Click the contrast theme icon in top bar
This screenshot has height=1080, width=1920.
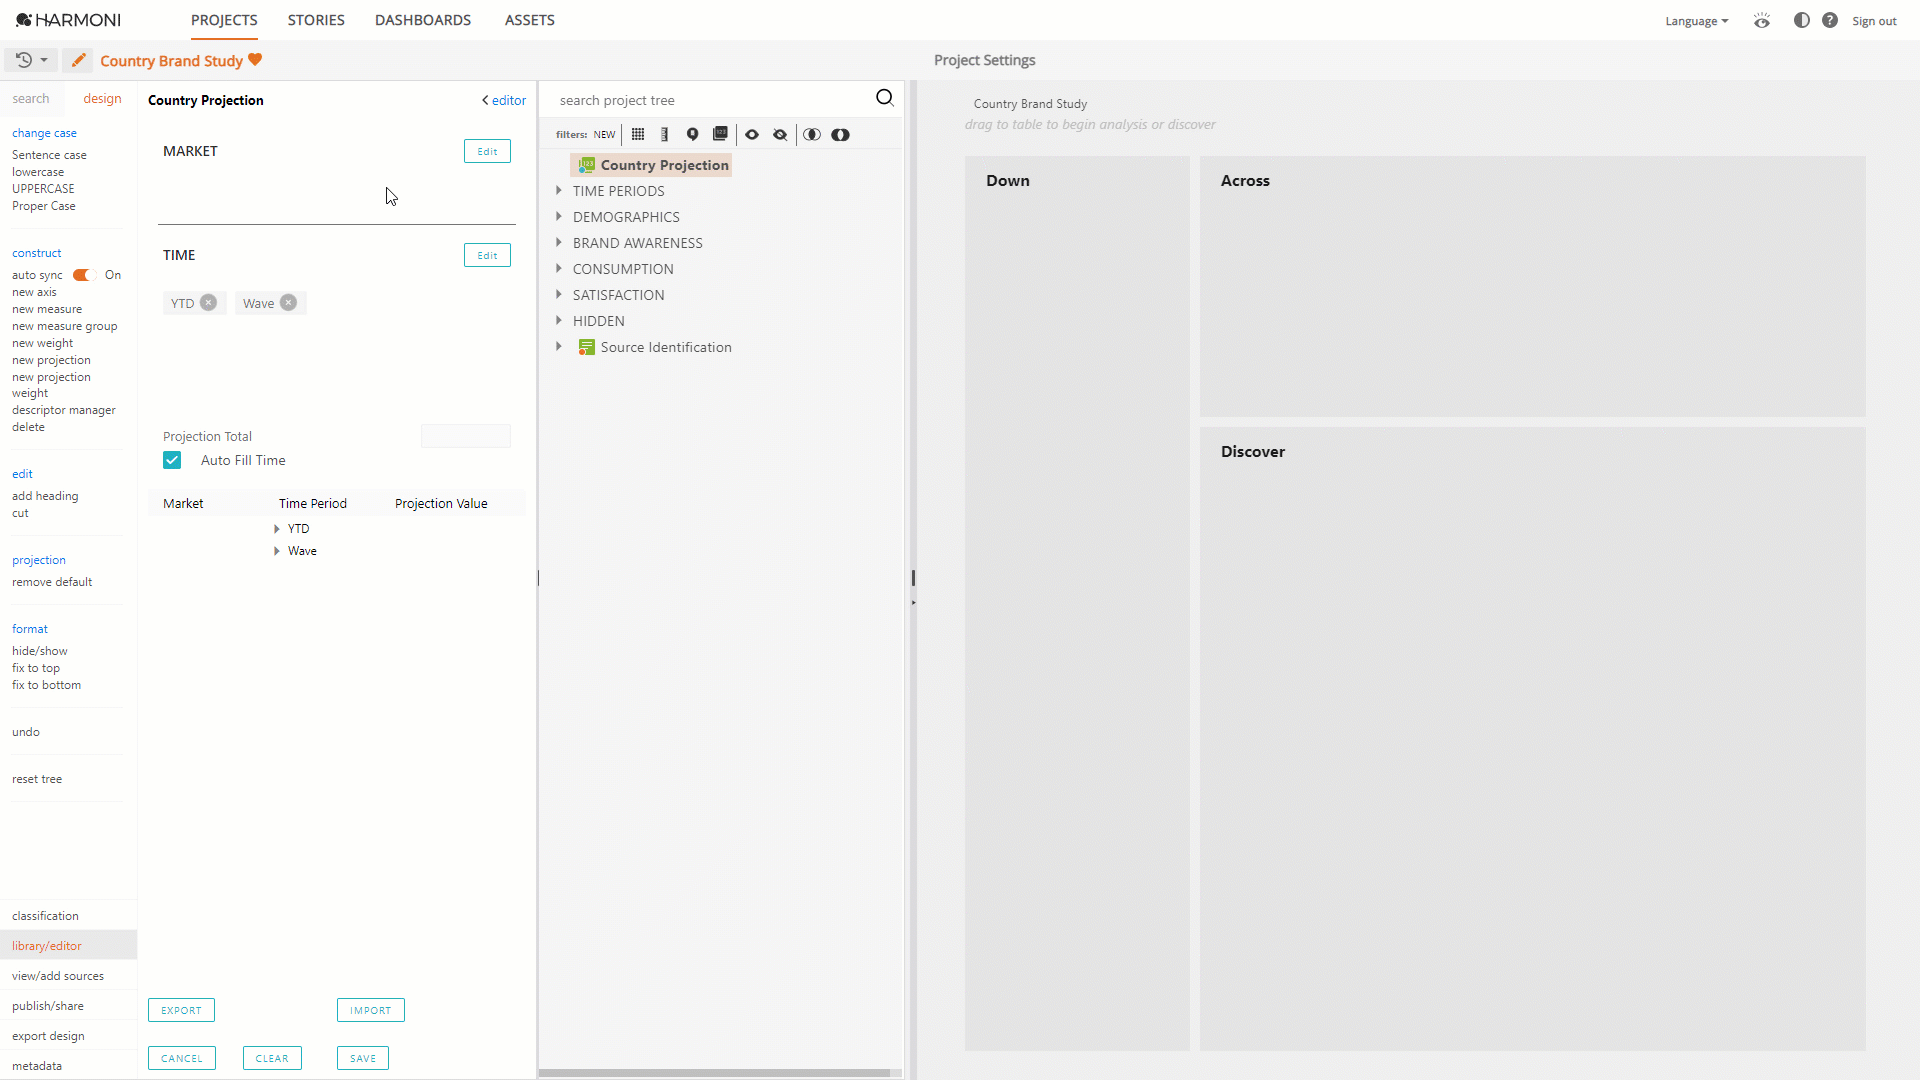tap(1801, 20)
